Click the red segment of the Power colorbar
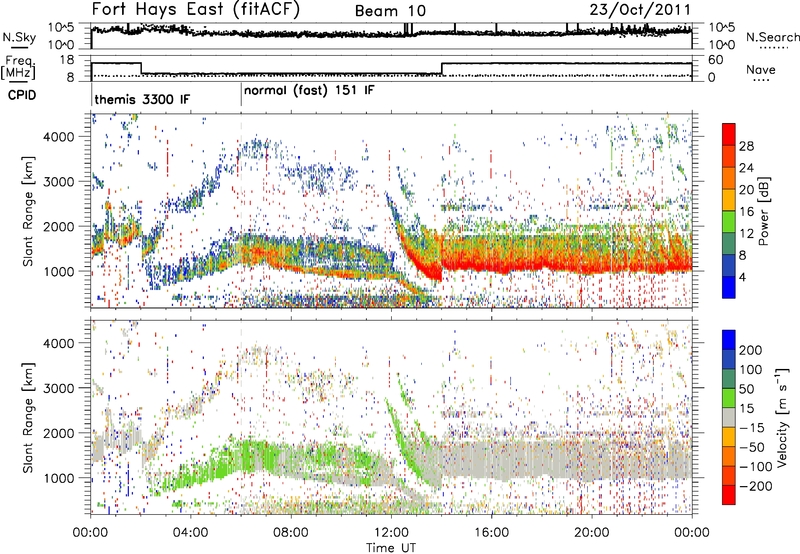The width and height of the screenshot is (800, 554). coord(729,134)
